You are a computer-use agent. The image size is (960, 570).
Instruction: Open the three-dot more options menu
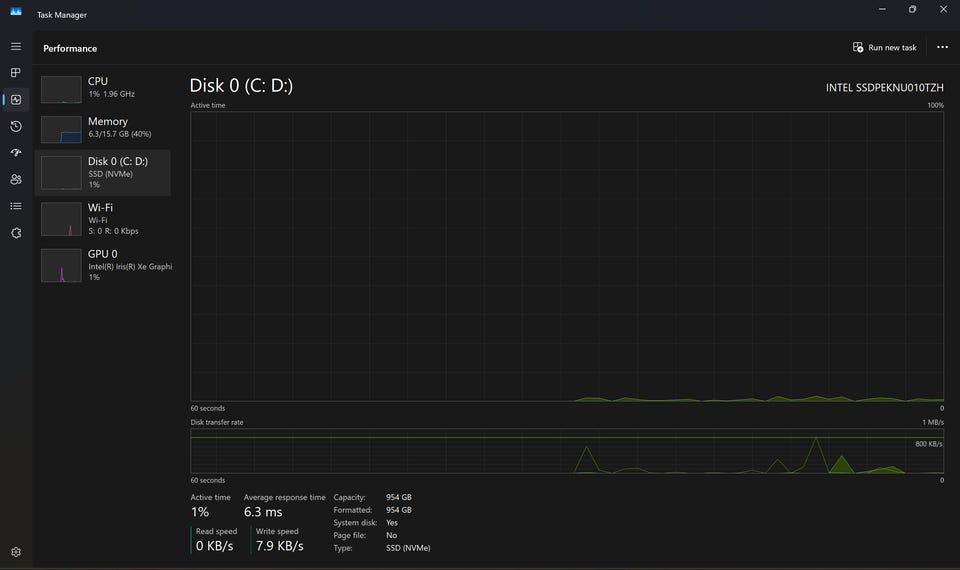[942, 47]
